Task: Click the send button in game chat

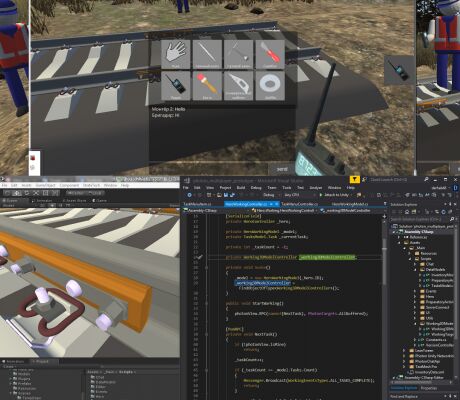Action: (282, 169)
